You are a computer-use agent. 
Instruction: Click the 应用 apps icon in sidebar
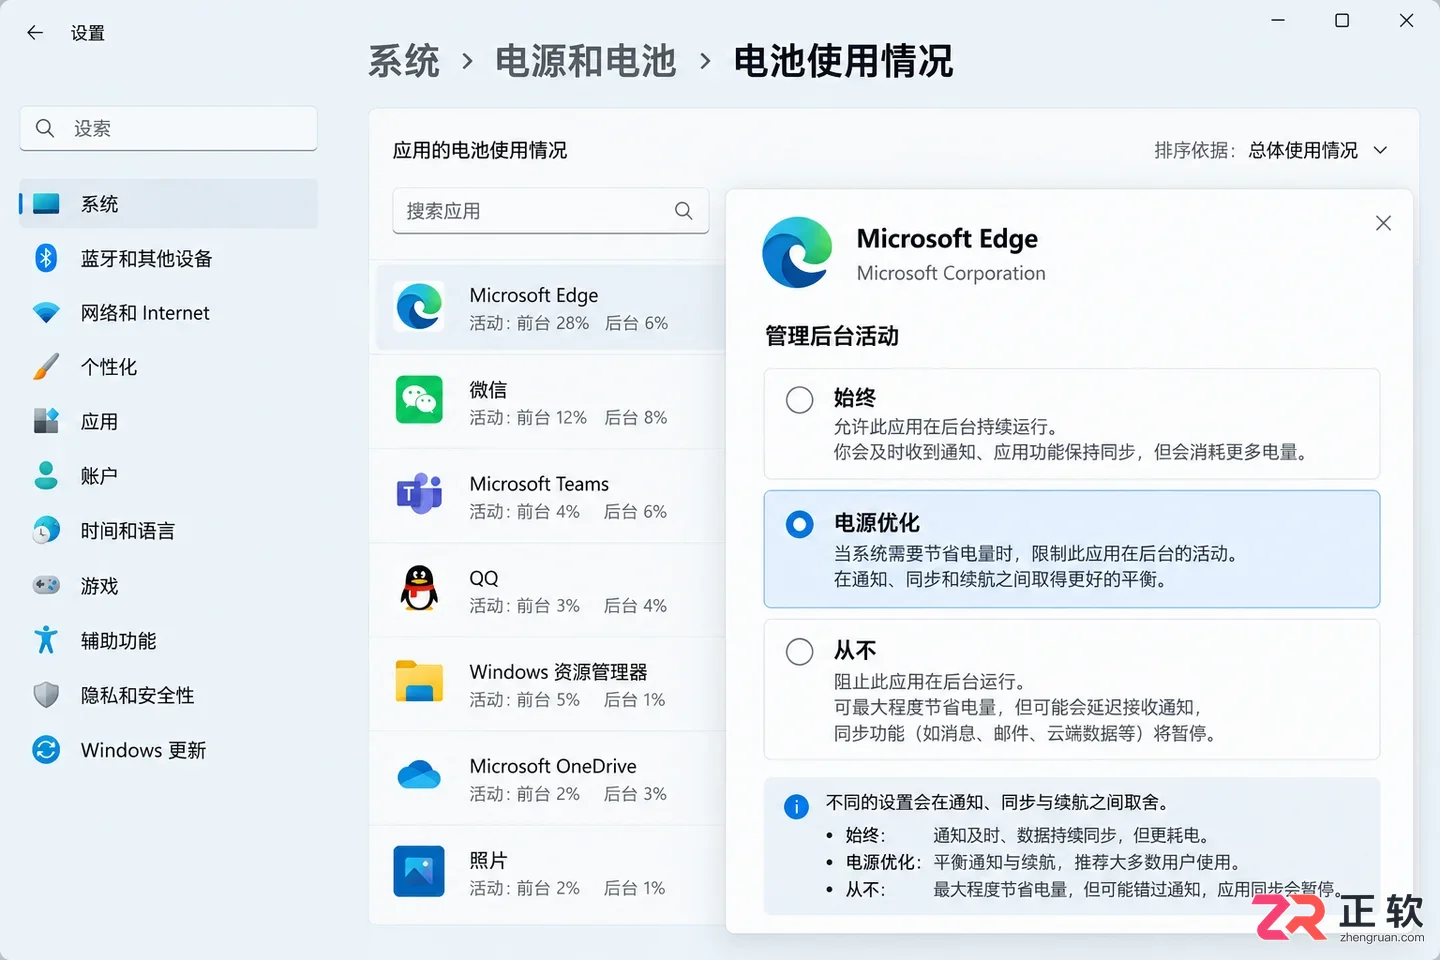(46, 421)
